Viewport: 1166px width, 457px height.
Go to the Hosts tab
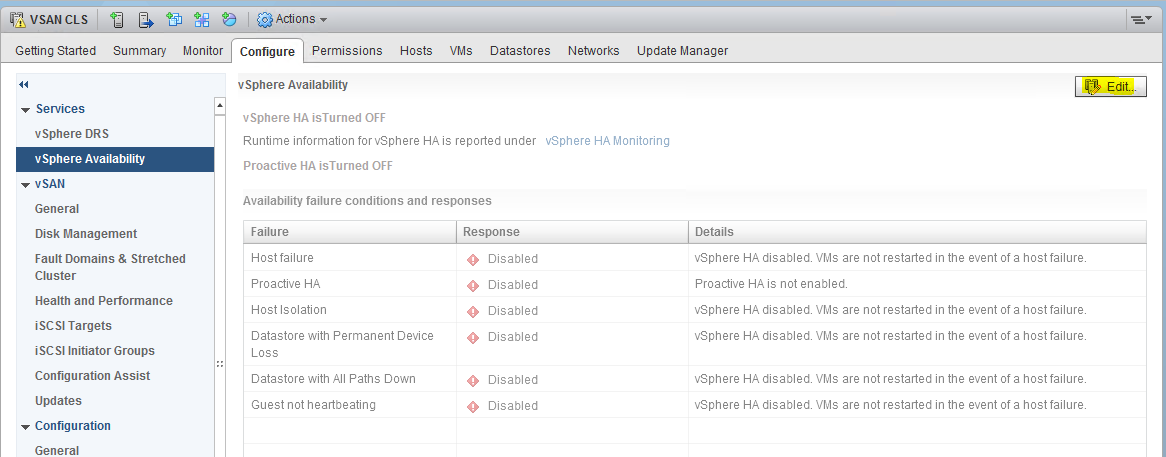pyautogui.click(x=416, y=51)
